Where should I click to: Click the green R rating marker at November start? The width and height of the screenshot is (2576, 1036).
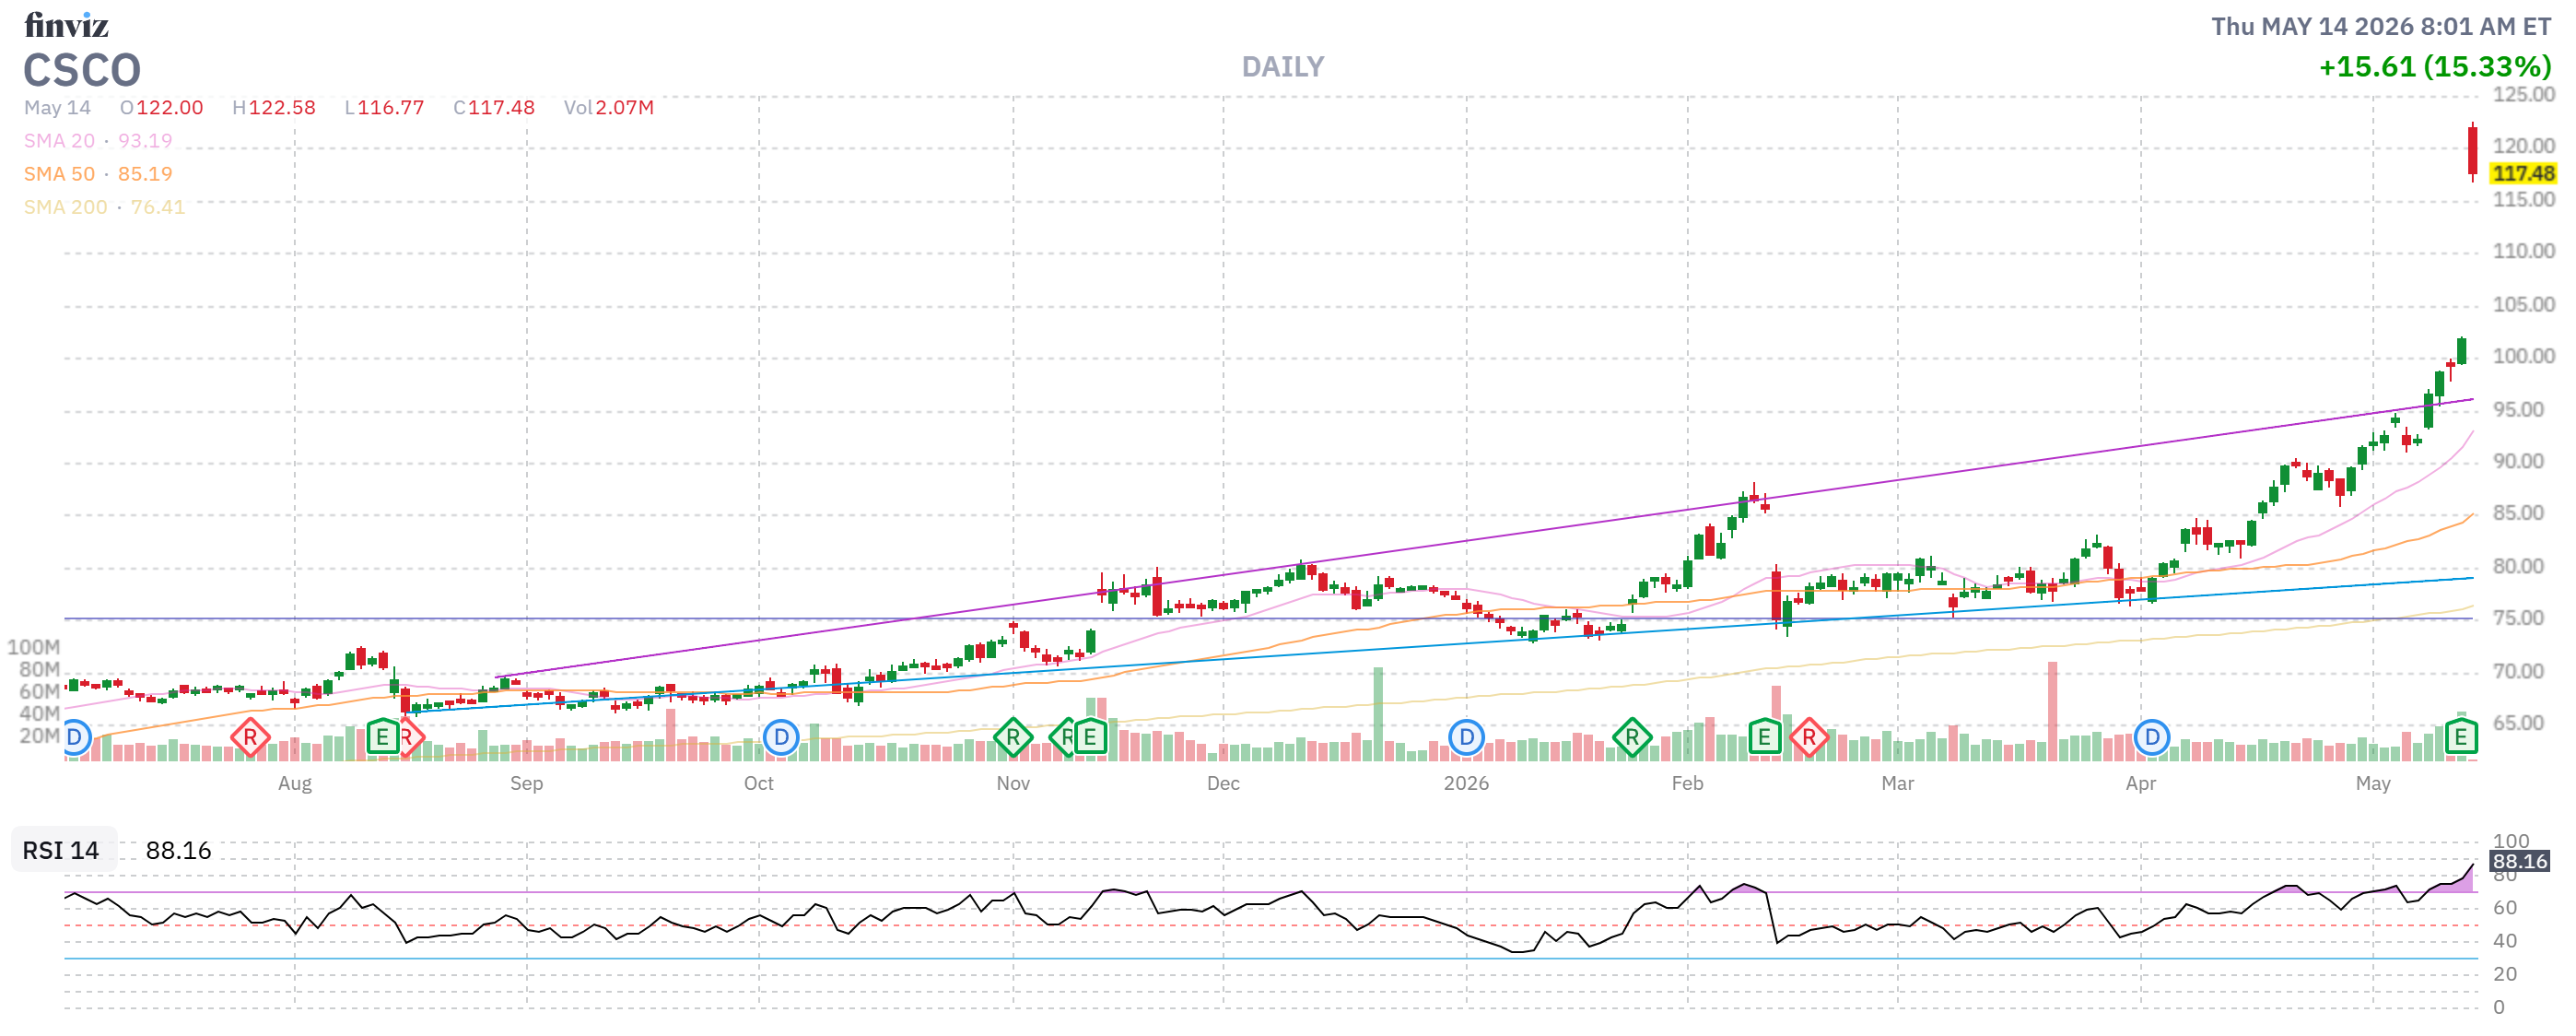click(1013, 738)
